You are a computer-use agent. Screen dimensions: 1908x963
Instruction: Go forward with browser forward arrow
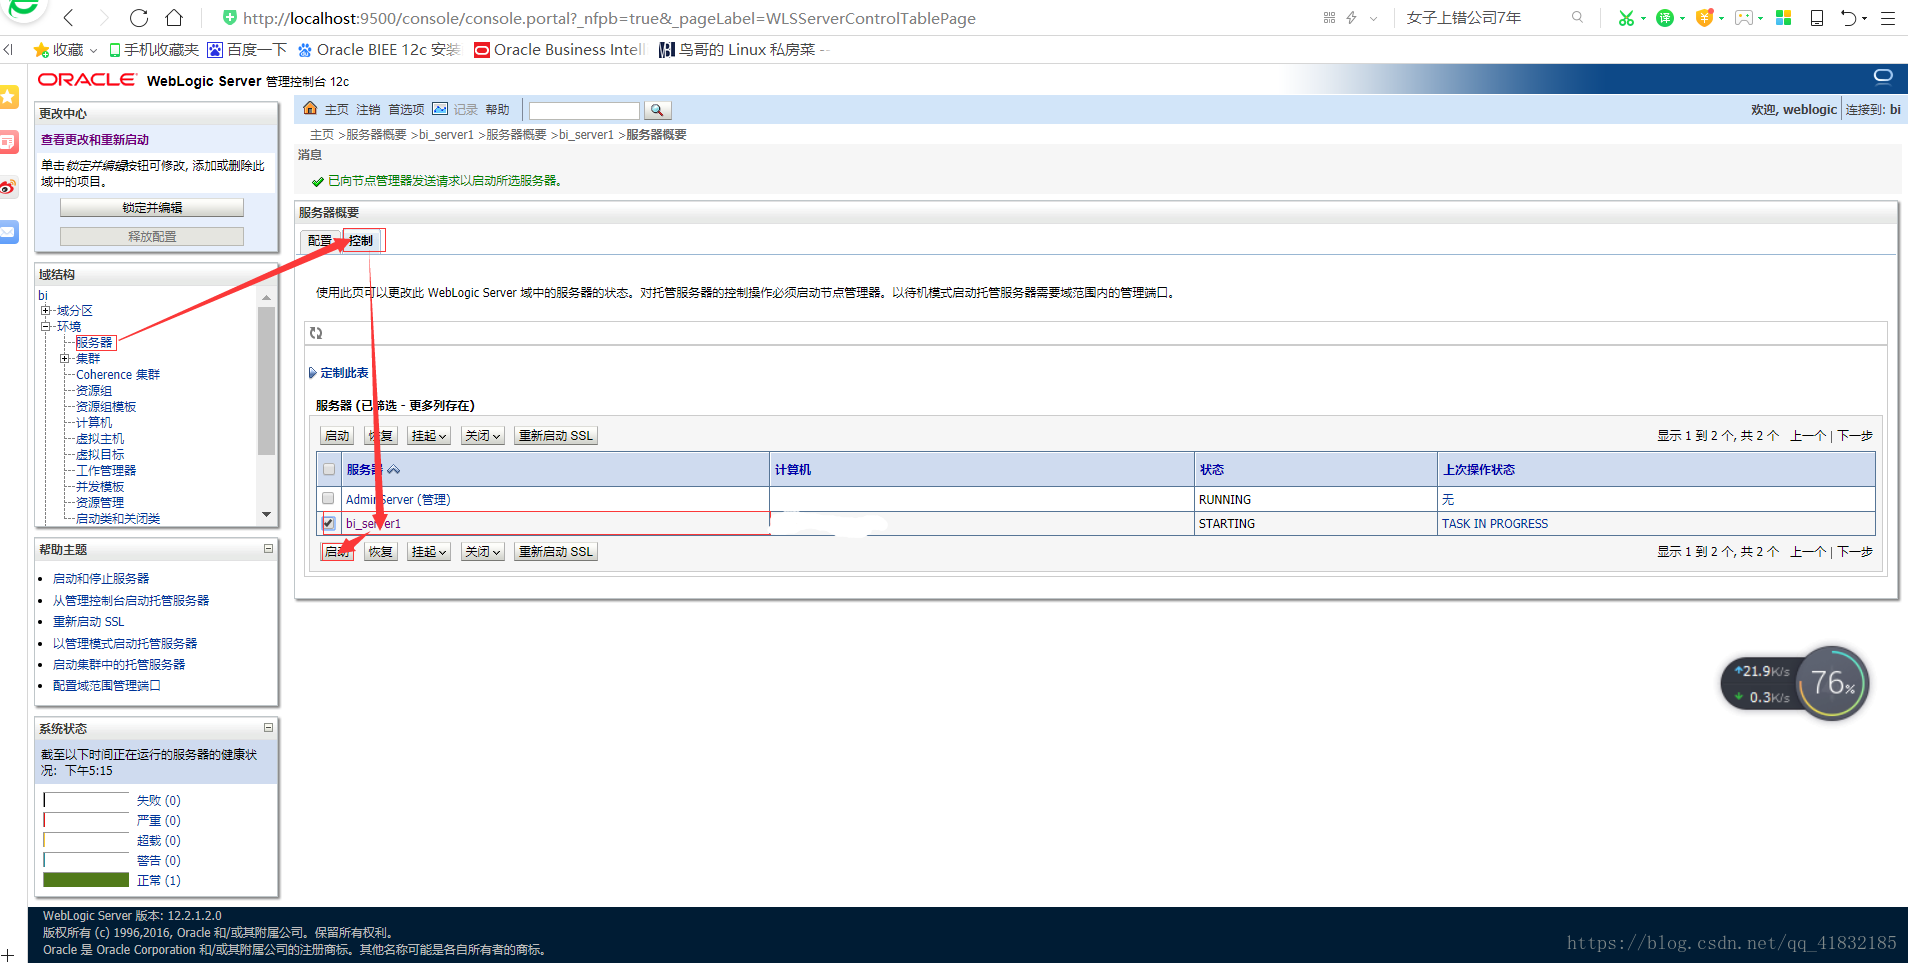[x=104, y=18]
